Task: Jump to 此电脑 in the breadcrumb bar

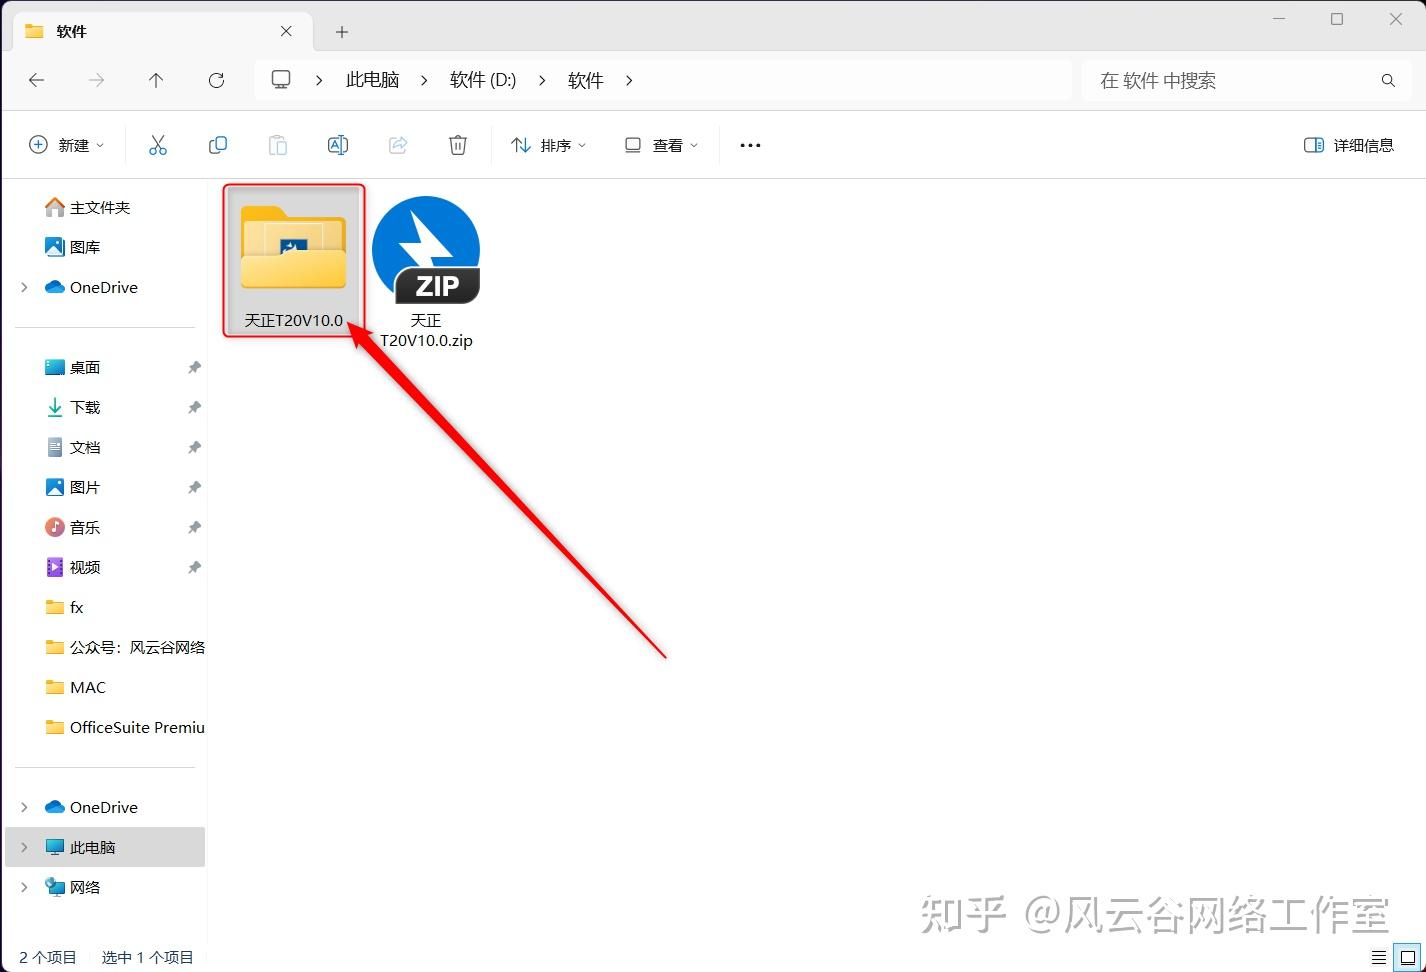Action: 372,80
